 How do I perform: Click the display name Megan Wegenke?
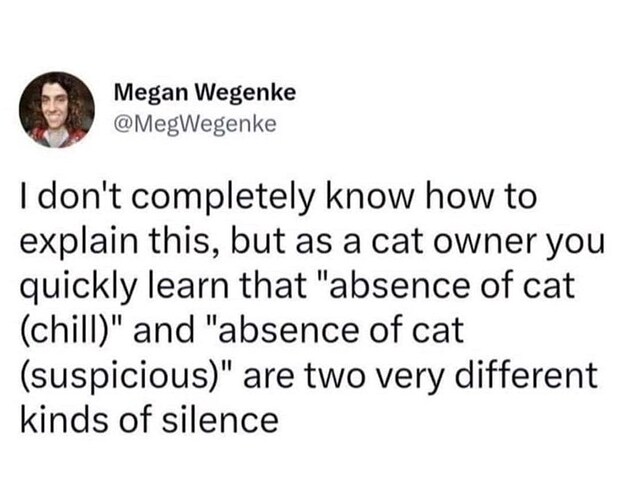(x=205, y=93)
